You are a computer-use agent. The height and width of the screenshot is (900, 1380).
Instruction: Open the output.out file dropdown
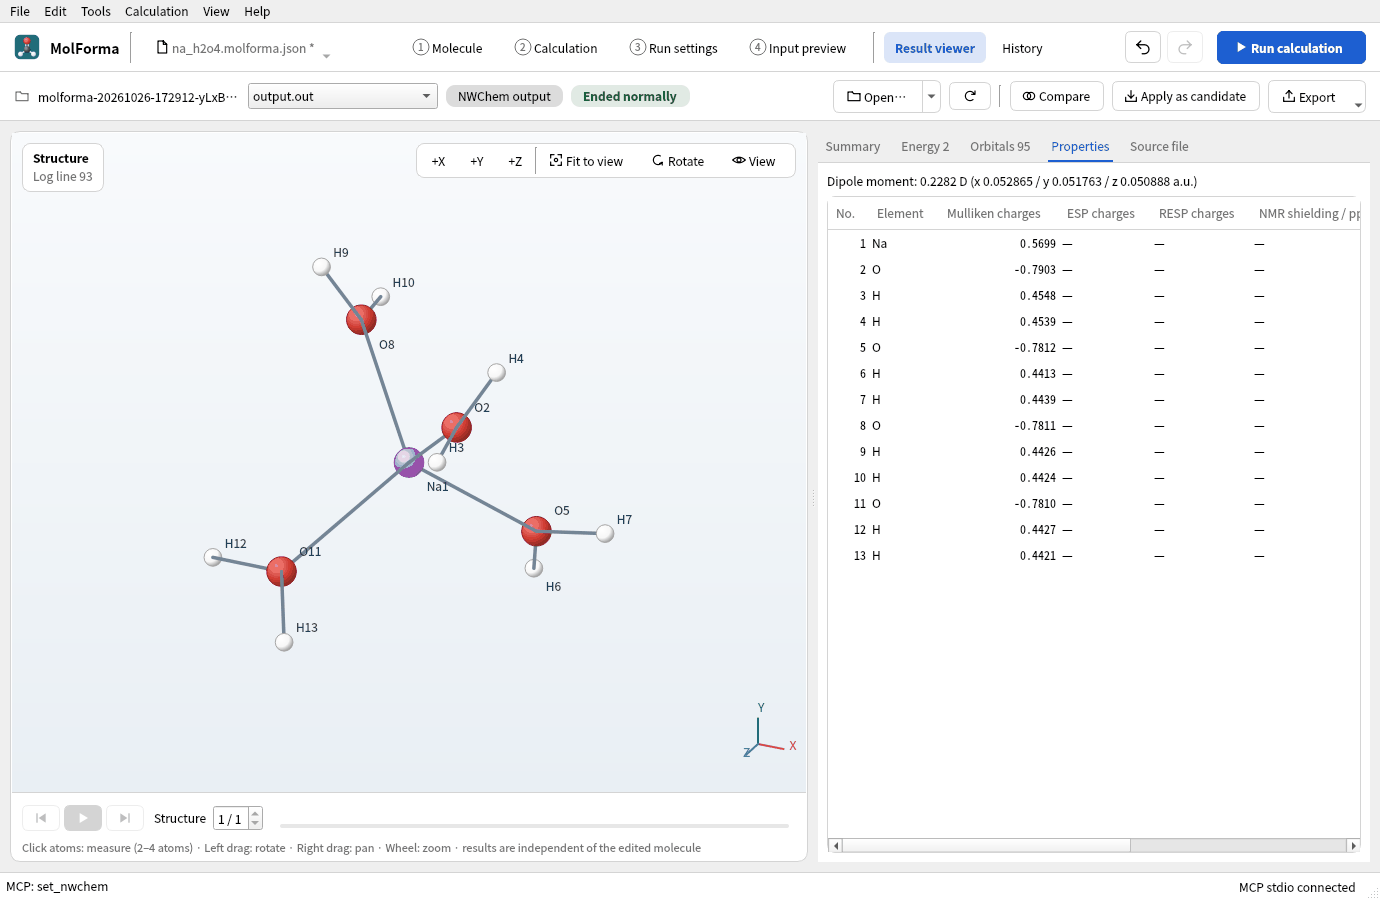point(343,96)
